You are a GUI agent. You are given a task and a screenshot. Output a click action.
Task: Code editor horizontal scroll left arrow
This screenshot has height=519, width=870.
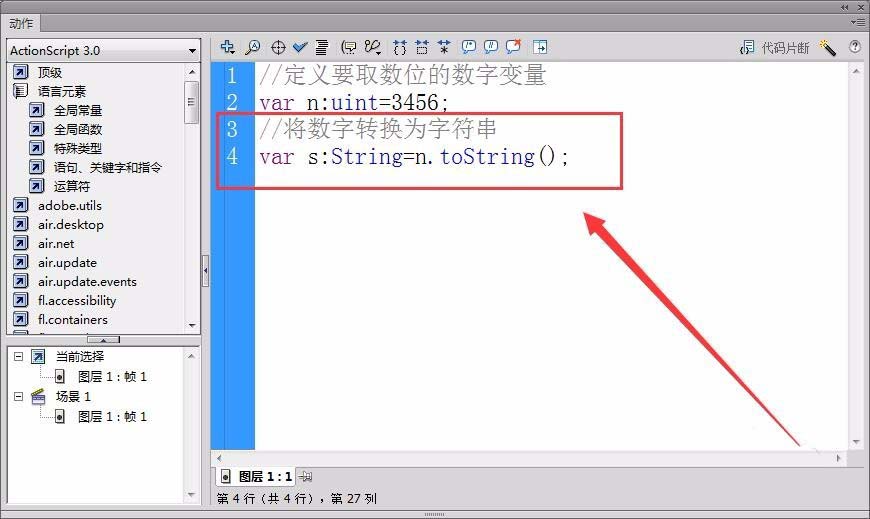tap(219, 458)
